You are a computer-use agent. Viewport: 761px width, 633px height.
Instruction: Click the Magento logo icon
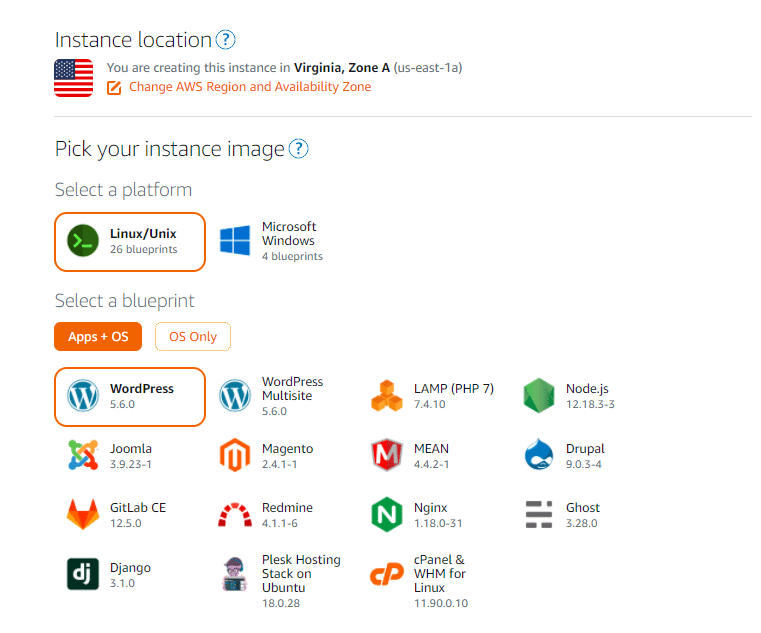pos(235,455)
